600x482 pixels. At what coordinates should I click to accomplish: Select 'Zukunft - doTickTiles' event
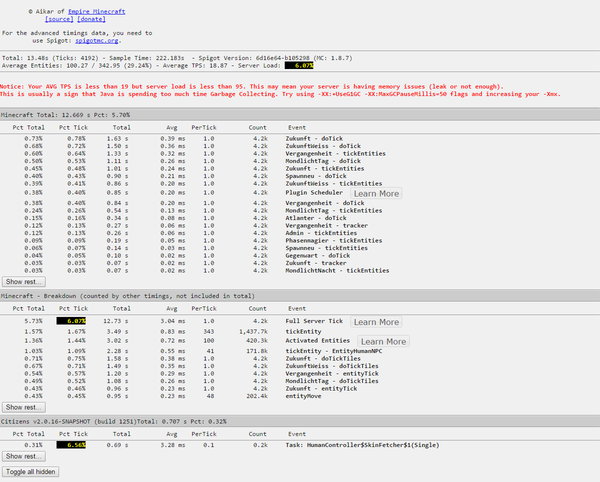[x=323, y=359]
